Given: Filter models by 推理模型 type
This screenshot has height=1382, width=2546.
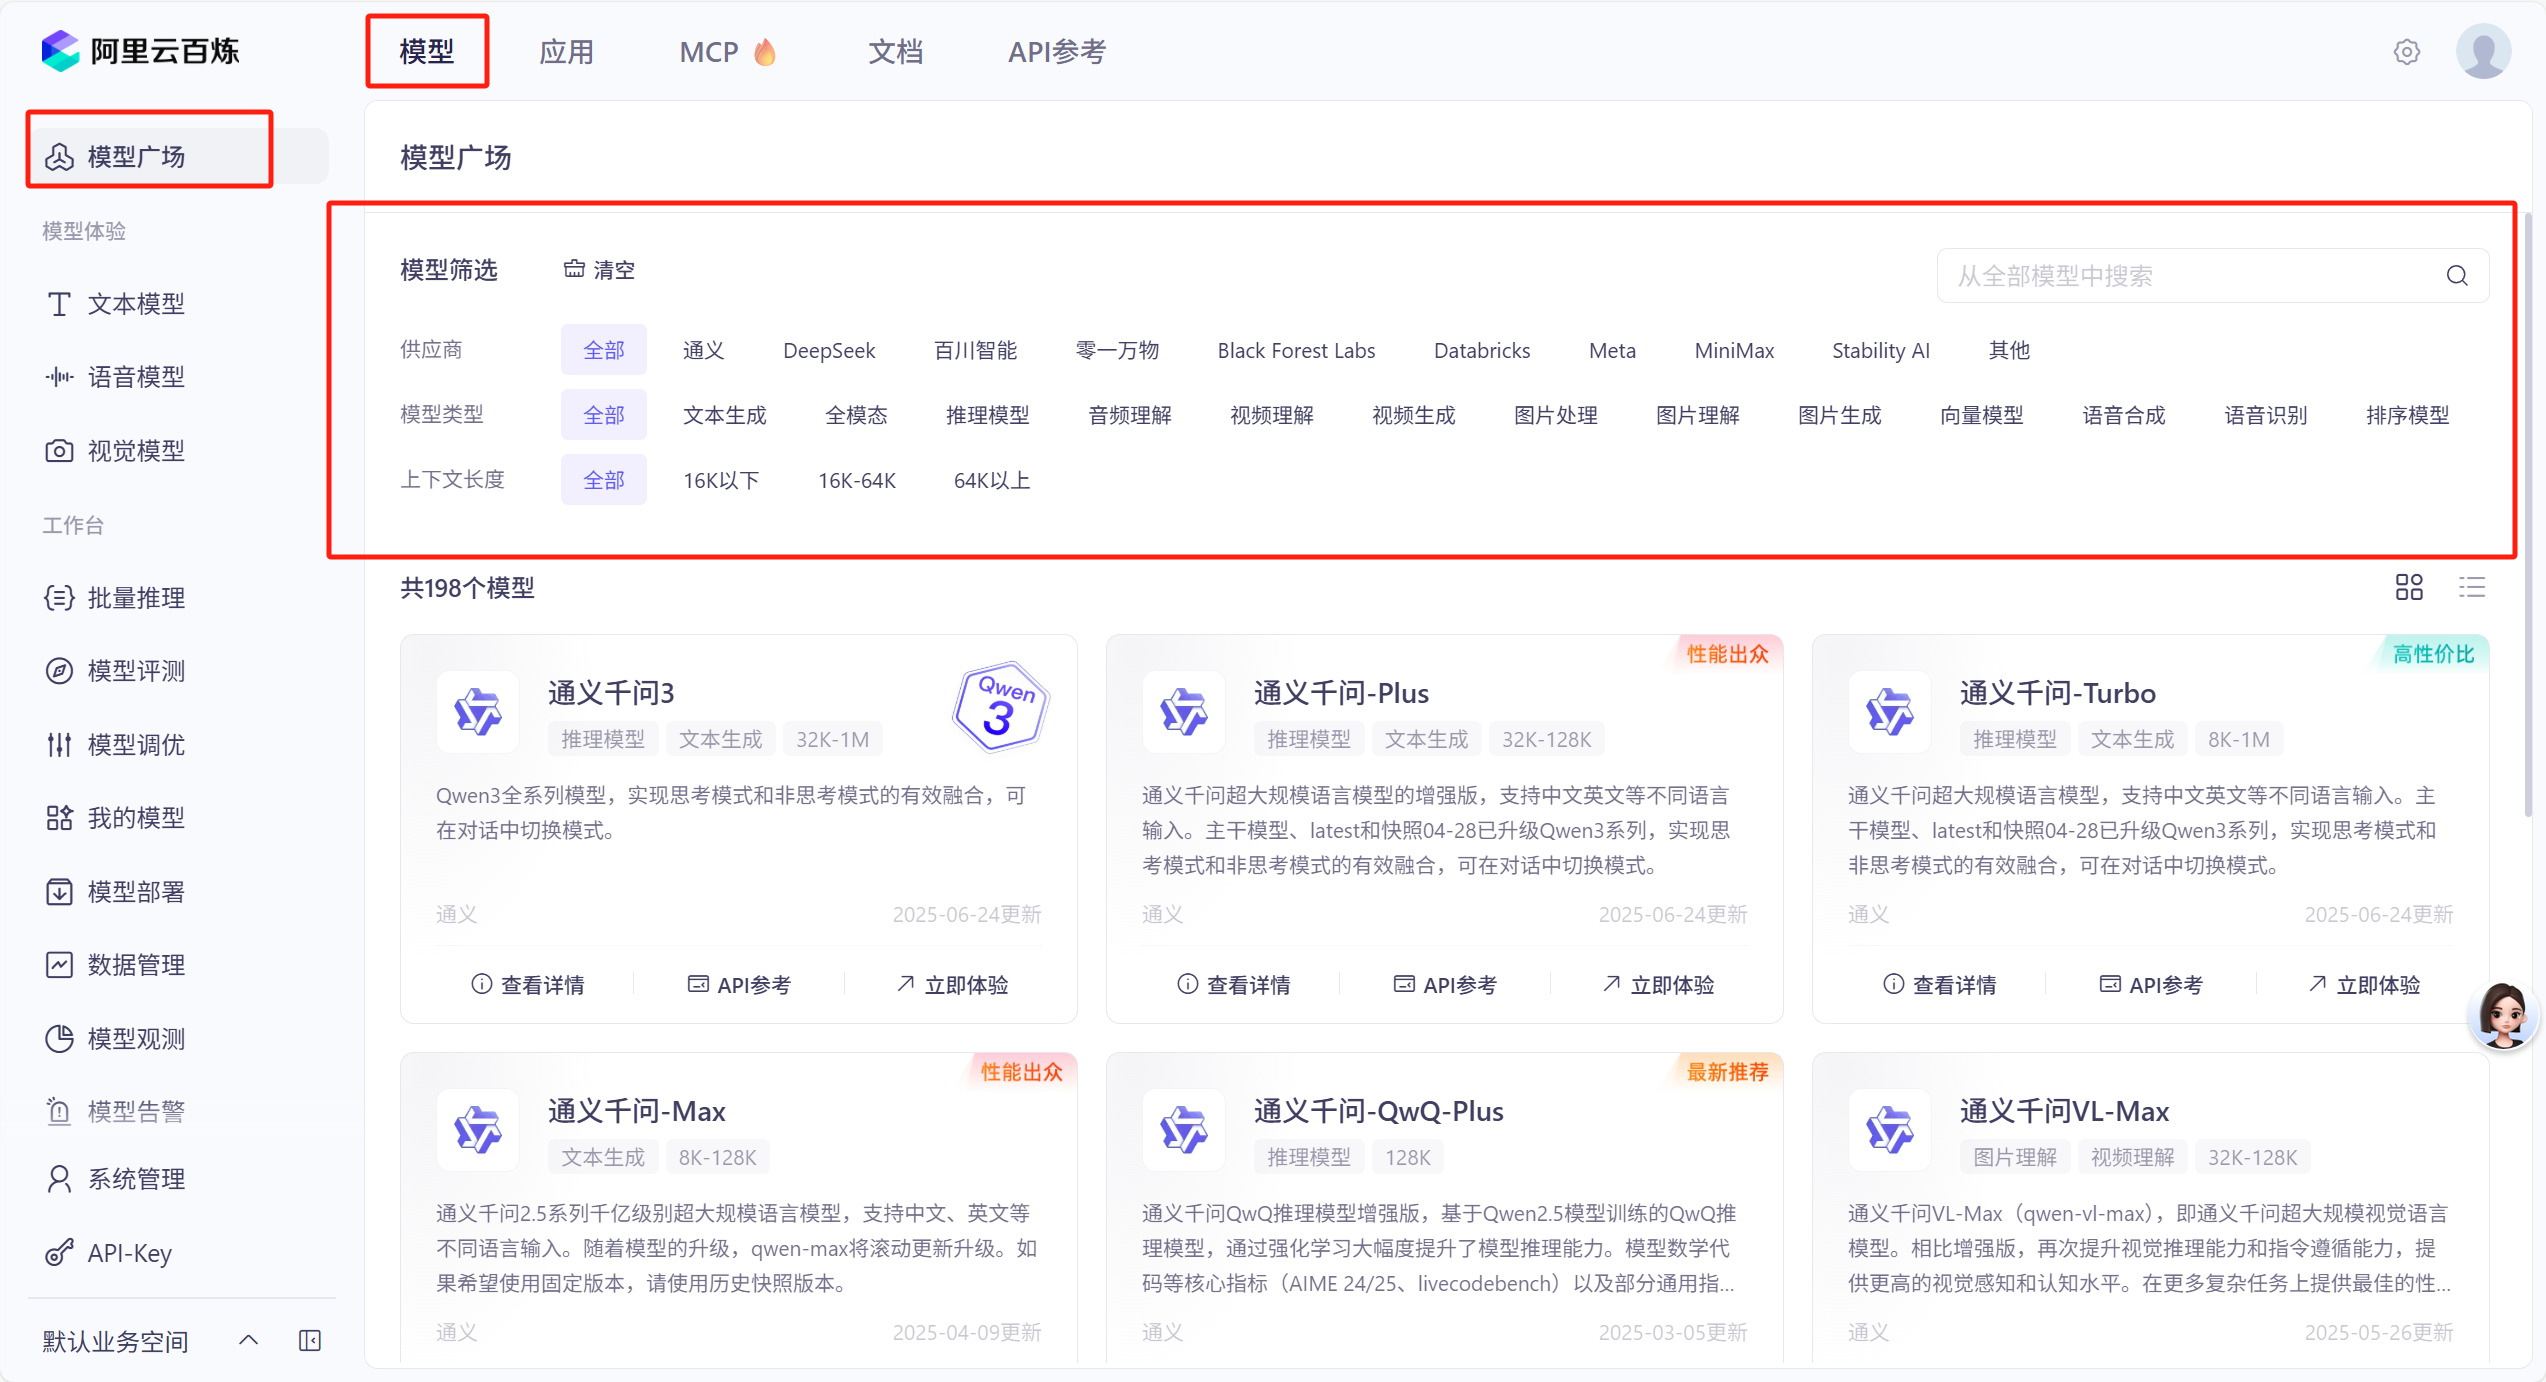Looking at the screenshot, I should pyautogui.click(x=986, y=414).
